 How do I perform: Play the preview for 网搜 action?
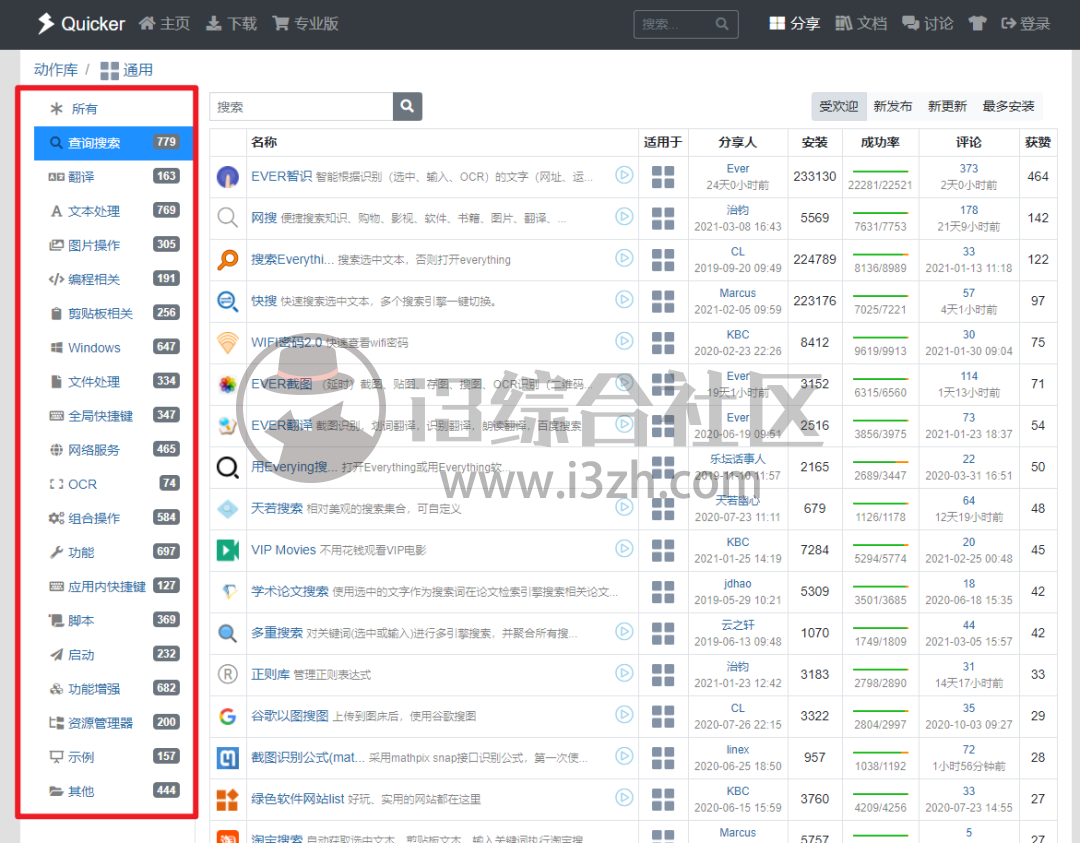[624, 216]
